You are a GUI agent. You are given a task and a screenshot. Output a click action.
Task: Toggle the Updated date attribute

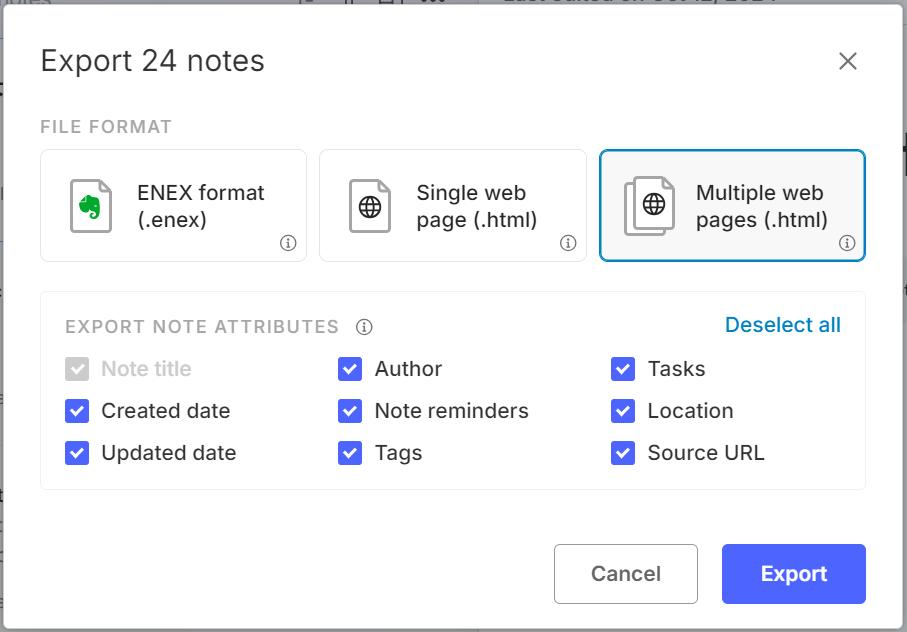(77, 453)
